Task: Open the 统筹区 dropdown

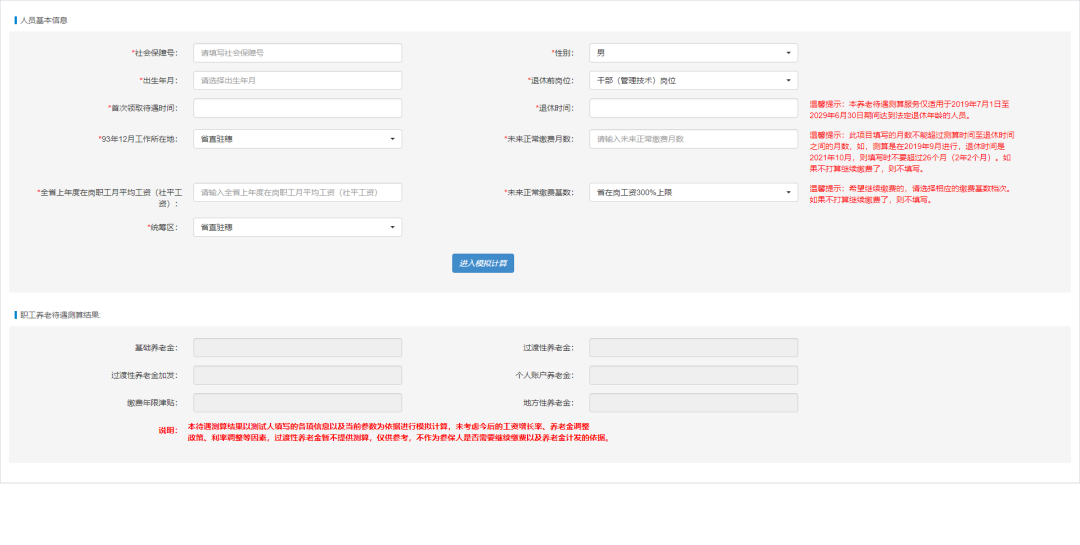Action: tap(297, 227)
